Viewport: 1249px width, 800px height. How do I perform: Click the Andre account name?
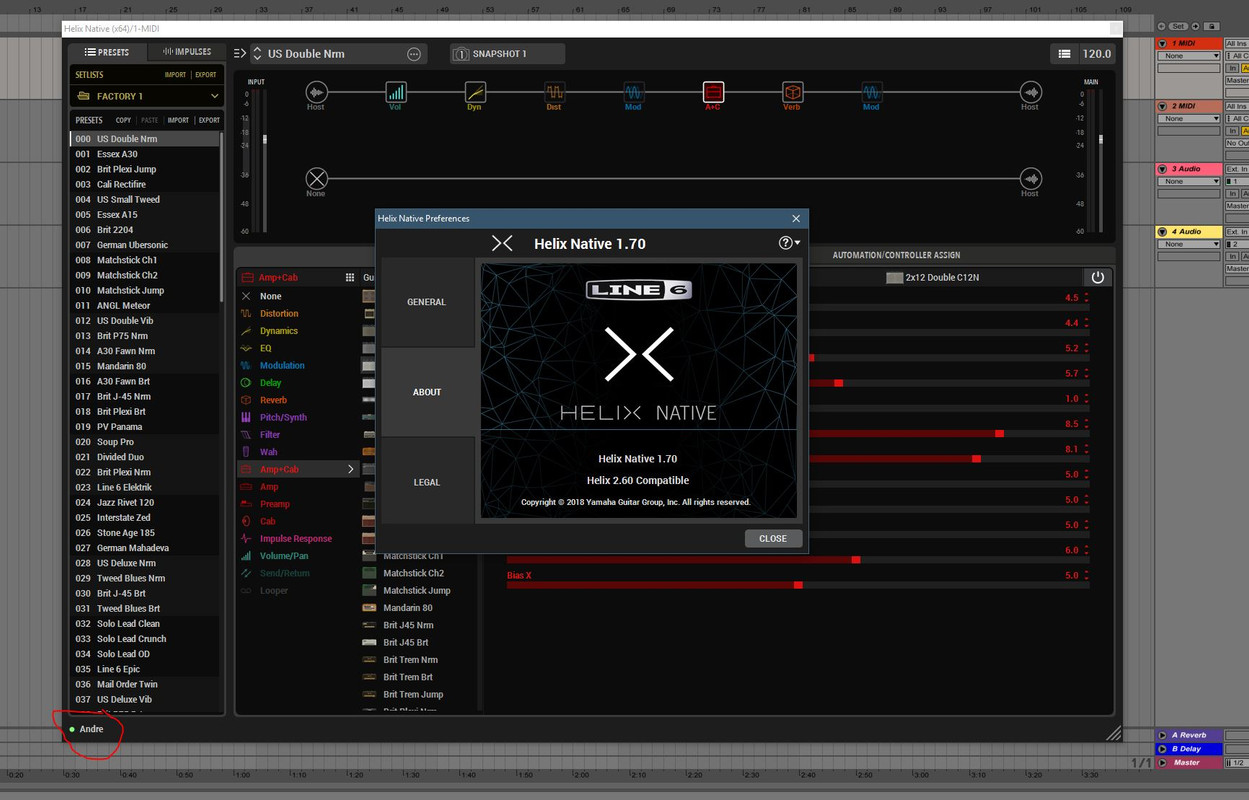coord(91,729)
